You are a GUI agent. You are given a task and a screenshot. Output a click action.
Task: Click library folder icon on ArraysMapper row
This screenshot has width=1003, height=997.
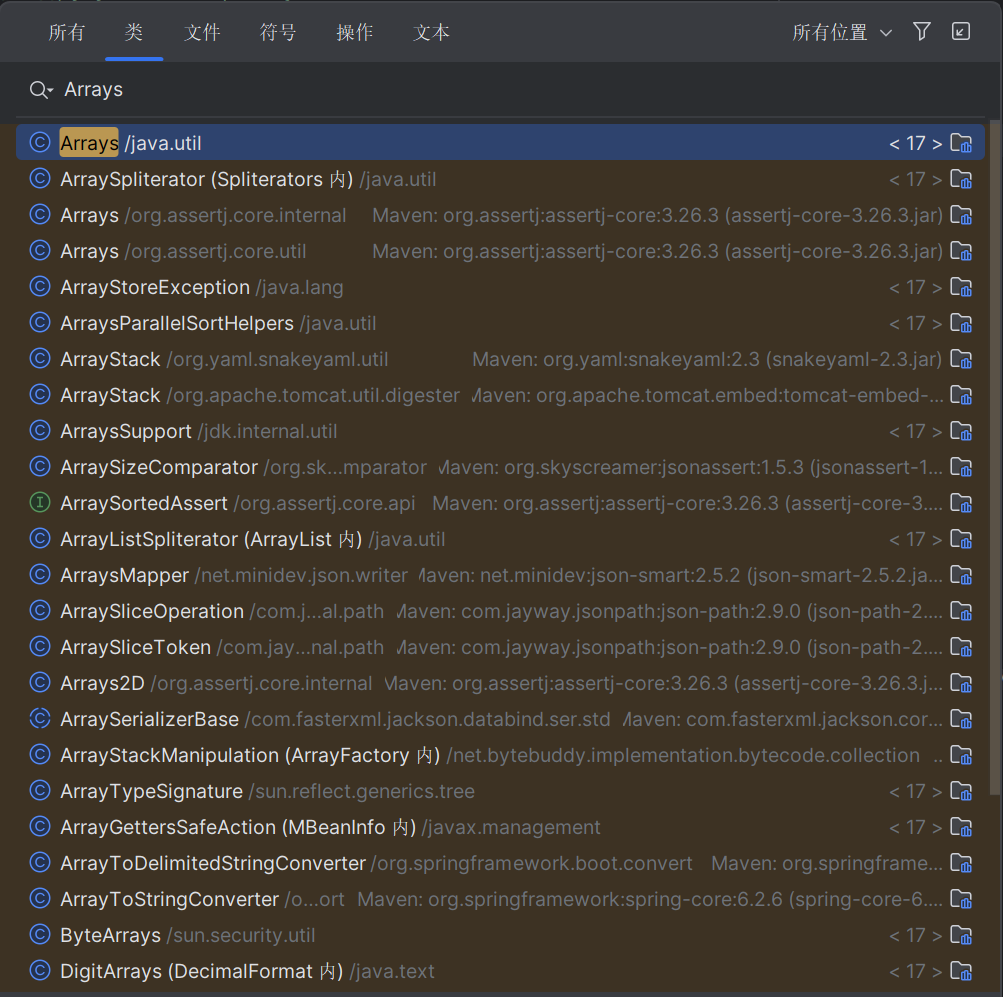(x=961, y=575)
